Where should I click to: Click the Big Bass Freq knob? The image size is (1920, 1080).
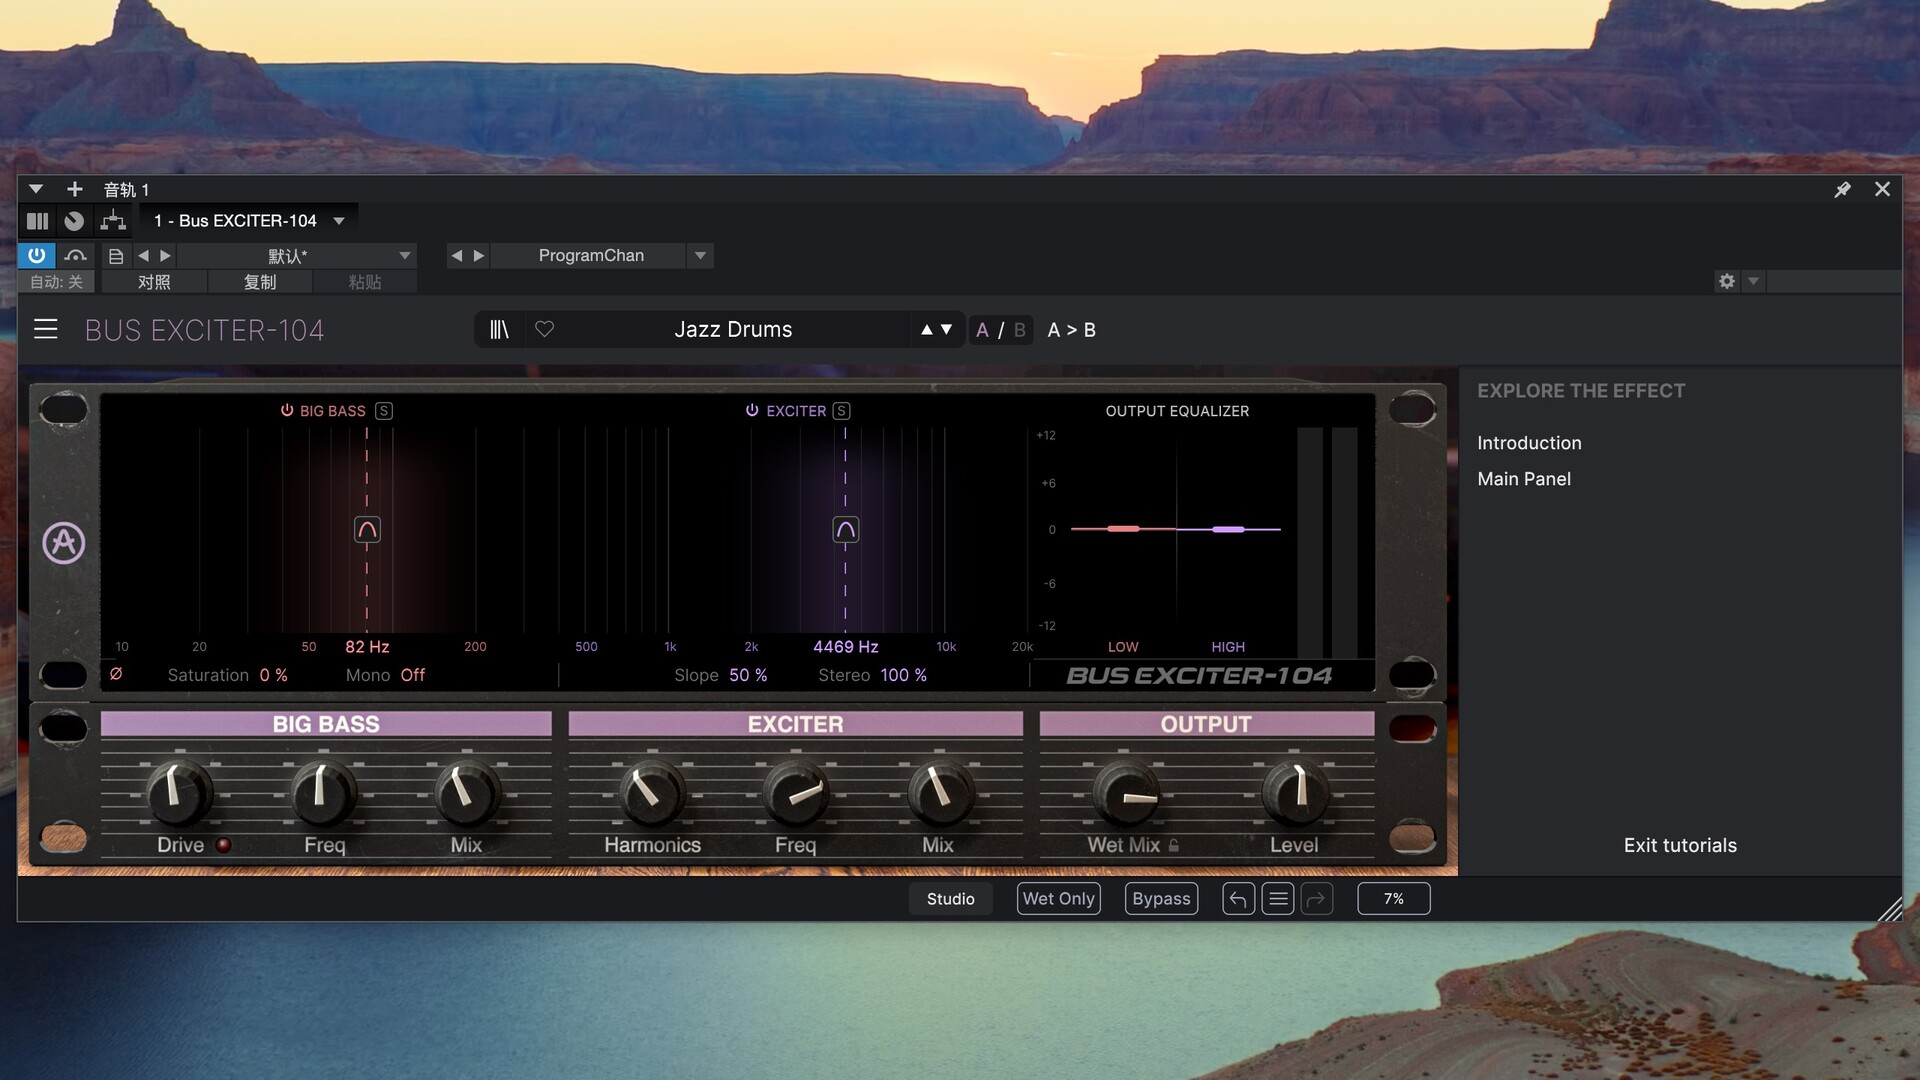tap(324, 793)
